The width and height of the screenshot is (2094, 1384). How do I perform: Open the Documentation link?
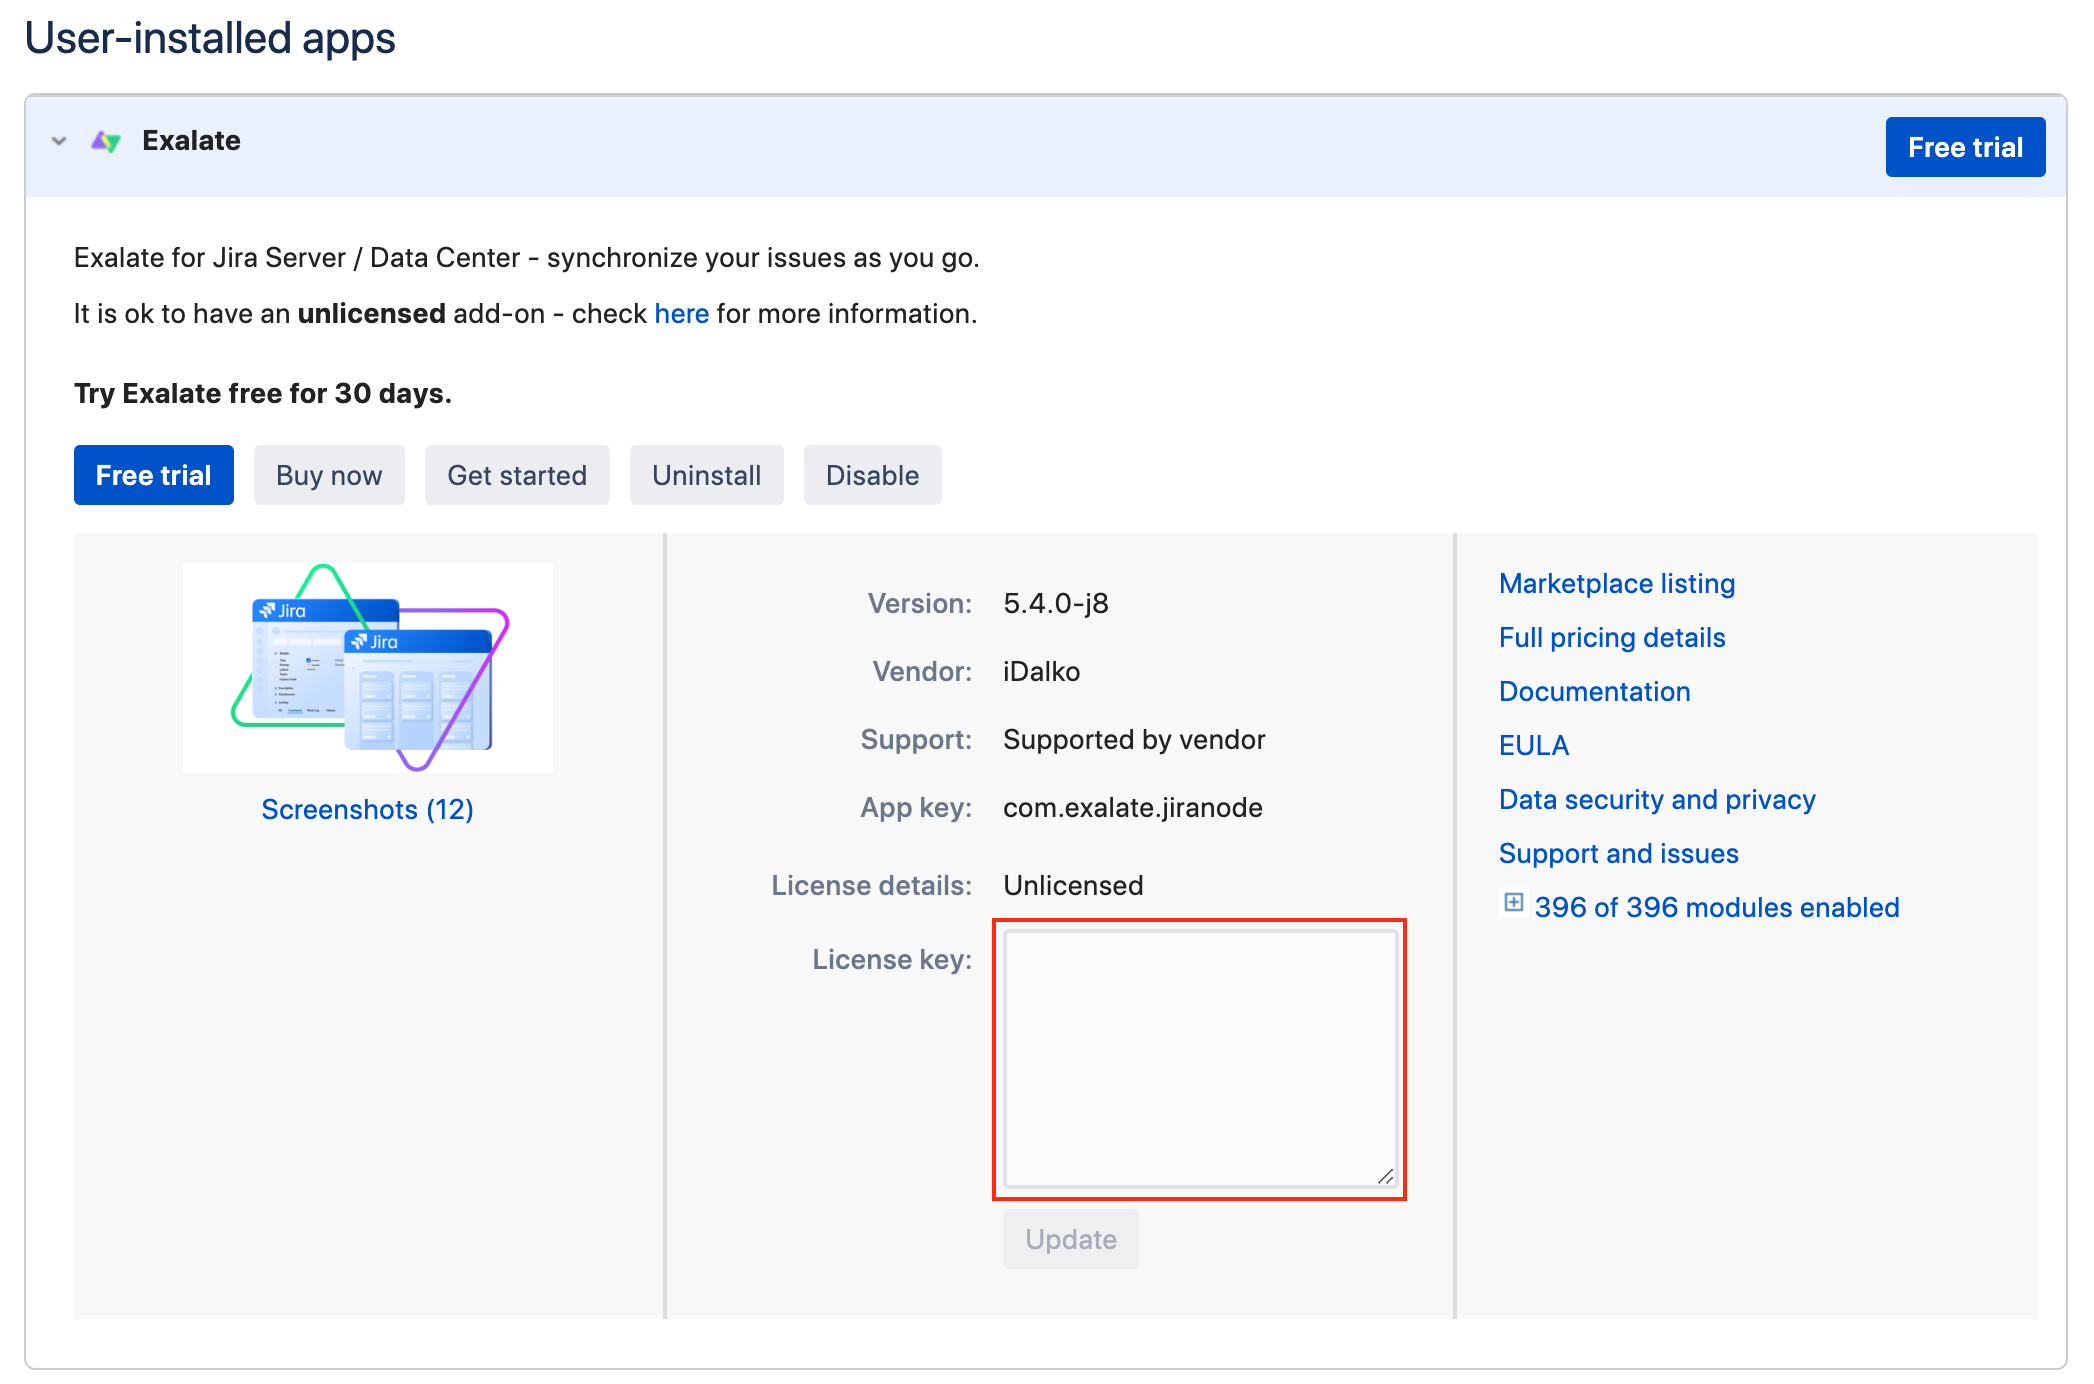(1594, 692)
